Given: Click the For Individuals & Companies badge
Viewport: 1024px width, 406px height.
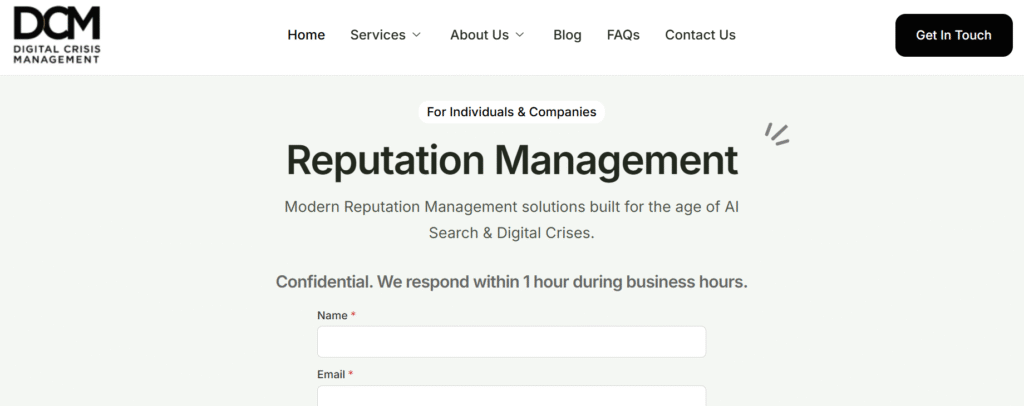Looking at the screenshot, I should [511, 112].
